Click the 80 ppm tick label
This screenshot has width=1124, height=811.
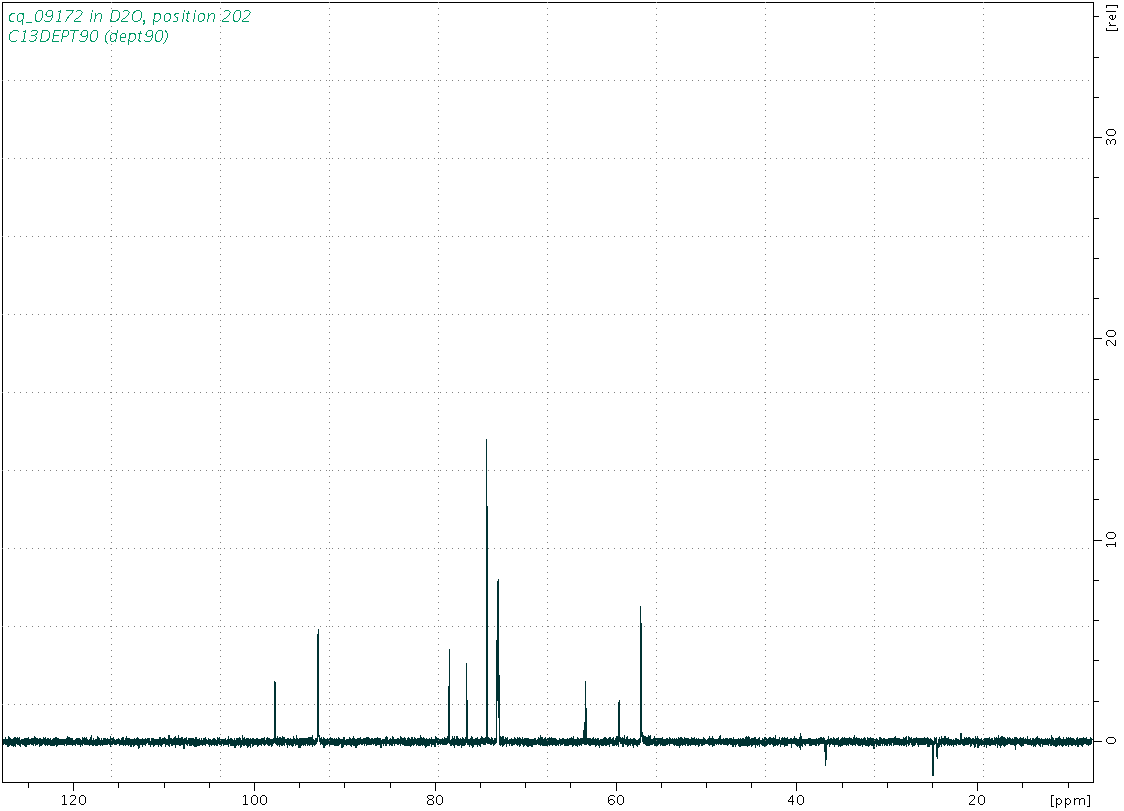435,800
